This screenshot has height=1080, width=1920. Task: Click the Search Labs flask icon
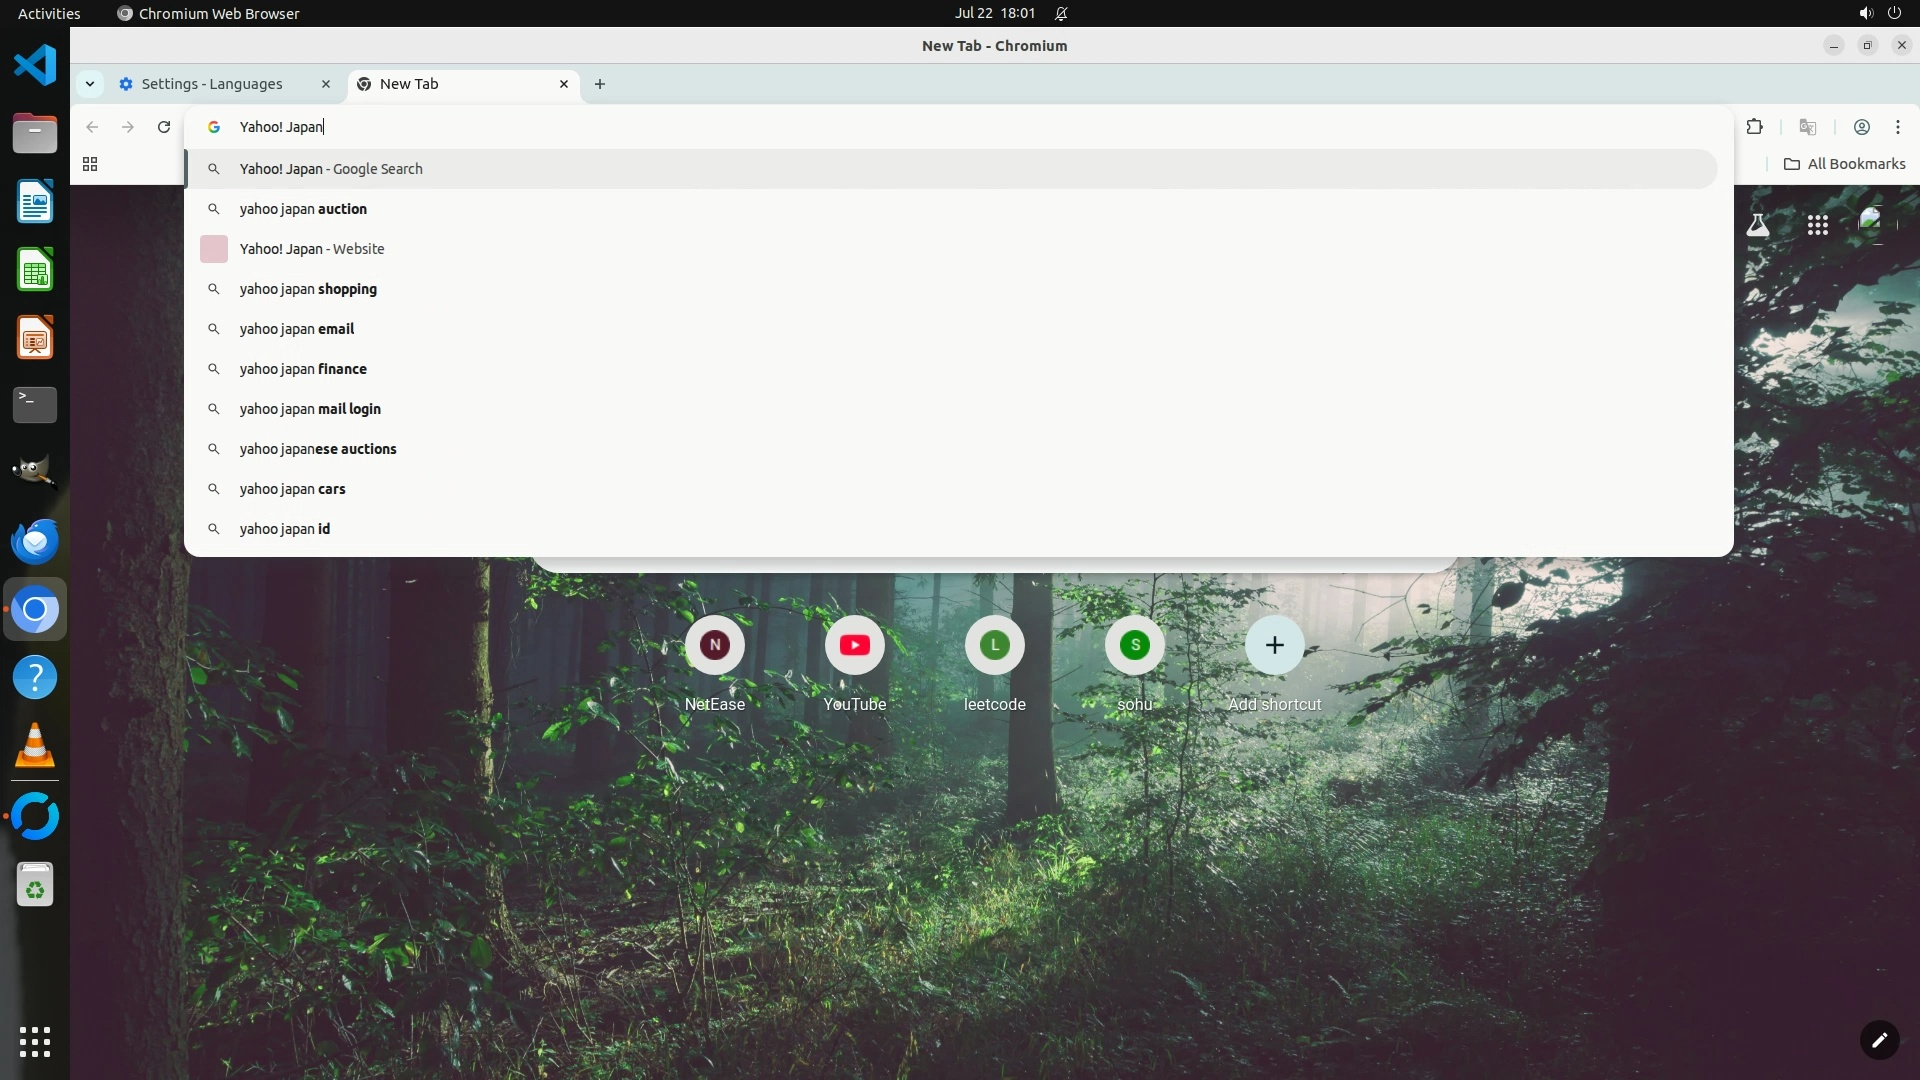pos(1757,225)
